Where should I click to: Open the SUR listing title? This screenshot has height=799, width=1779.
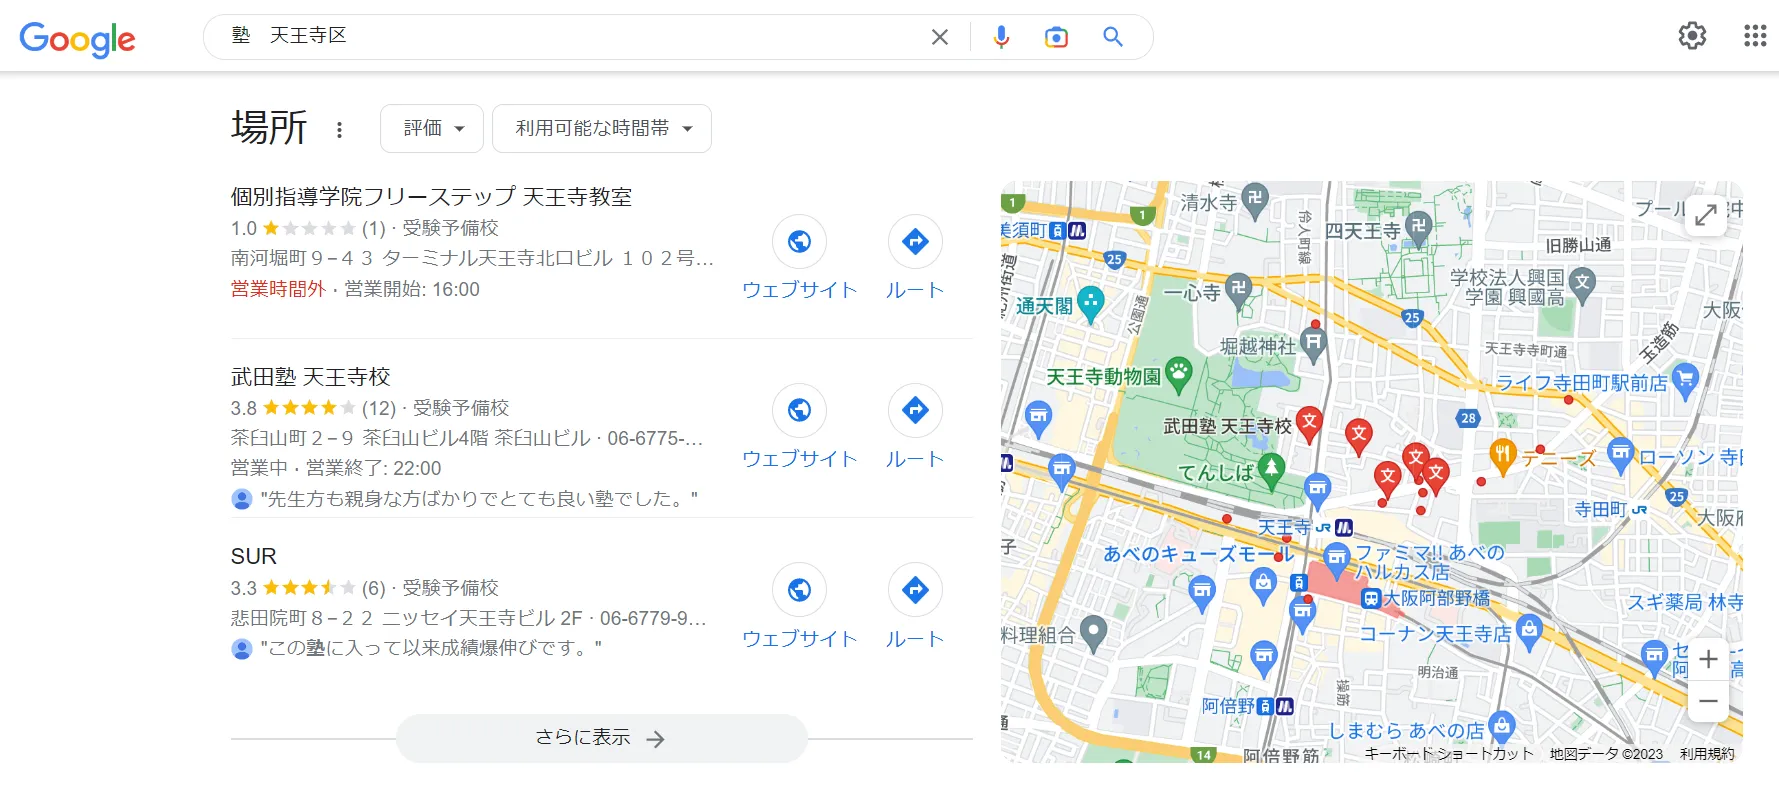coord(253,556)
